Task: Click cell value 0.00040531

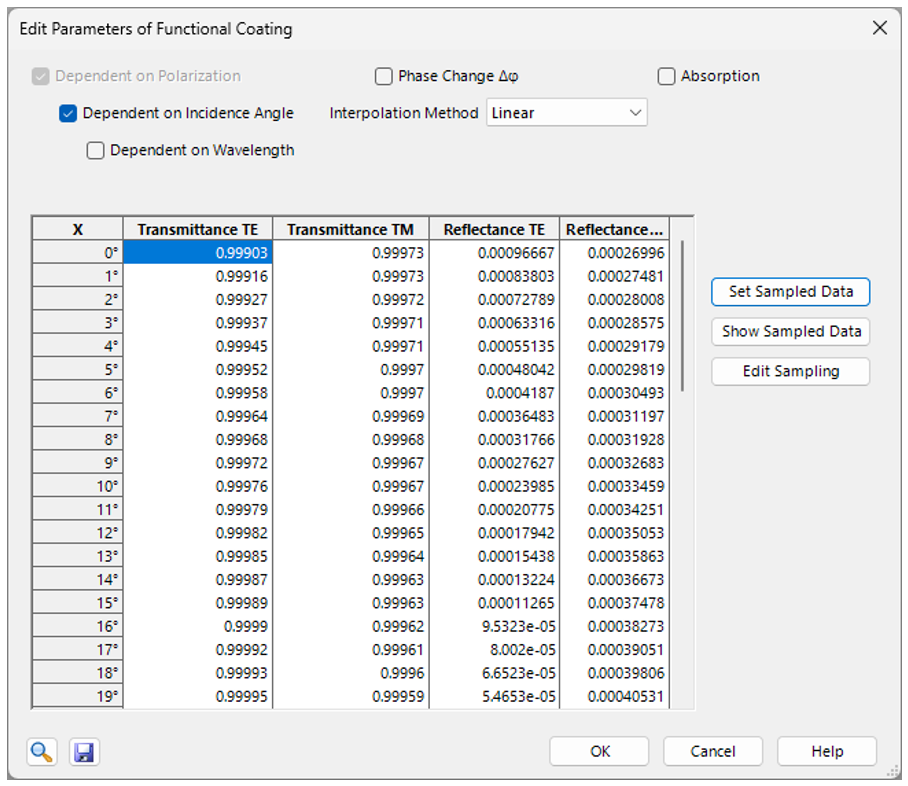Action: point(614,696)
